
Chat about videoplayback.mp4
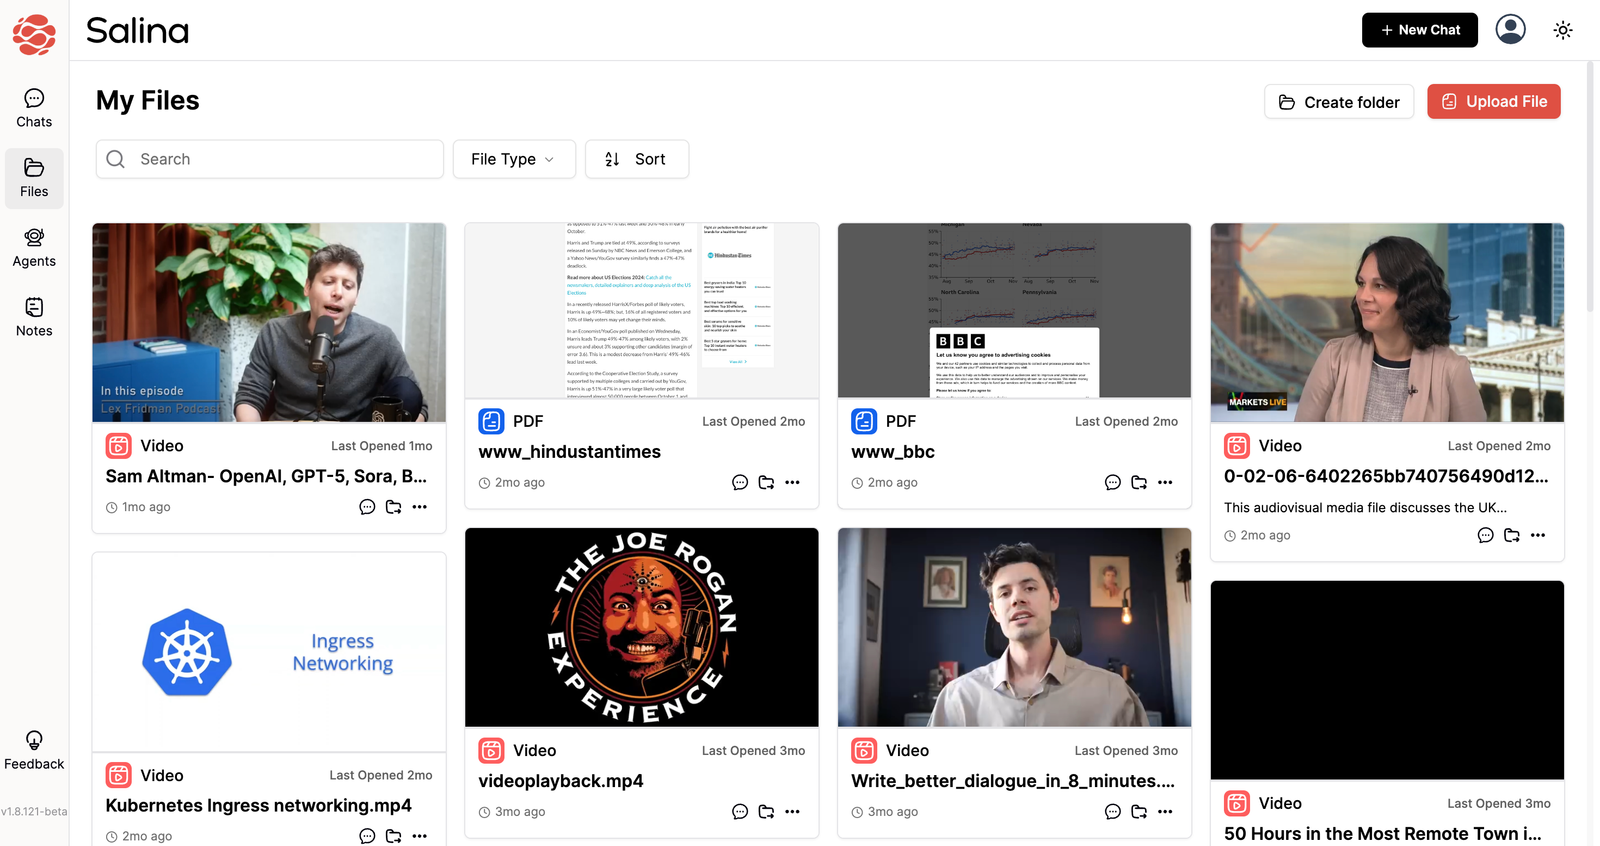pyautogui.click(x=740, y=811)
